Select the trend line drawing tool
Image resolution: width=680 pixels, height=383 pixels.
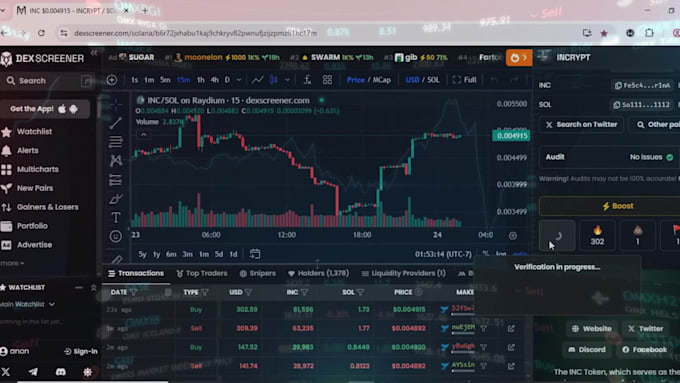point(116,123)
